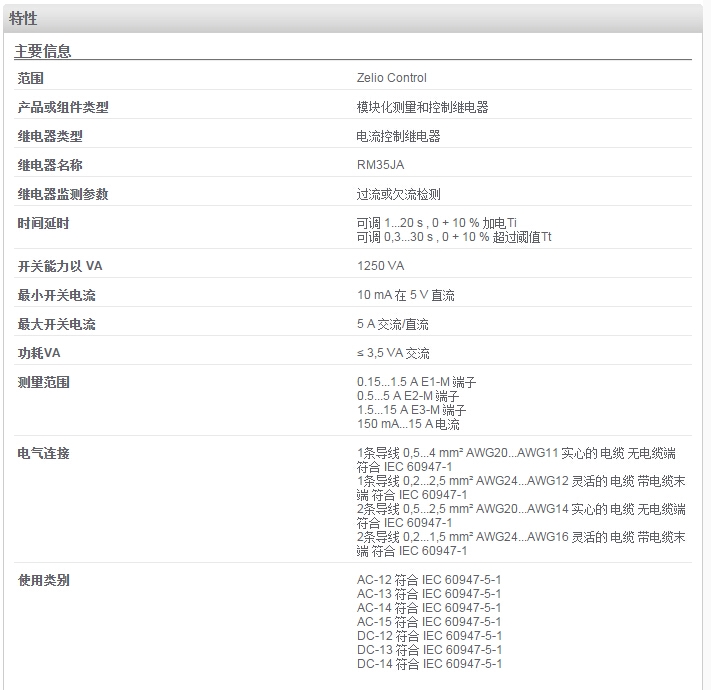Screen dimensions: 711x690
Task: Select the 1.5...15 A E3-M 端子 line
Action: coord(411,410)
